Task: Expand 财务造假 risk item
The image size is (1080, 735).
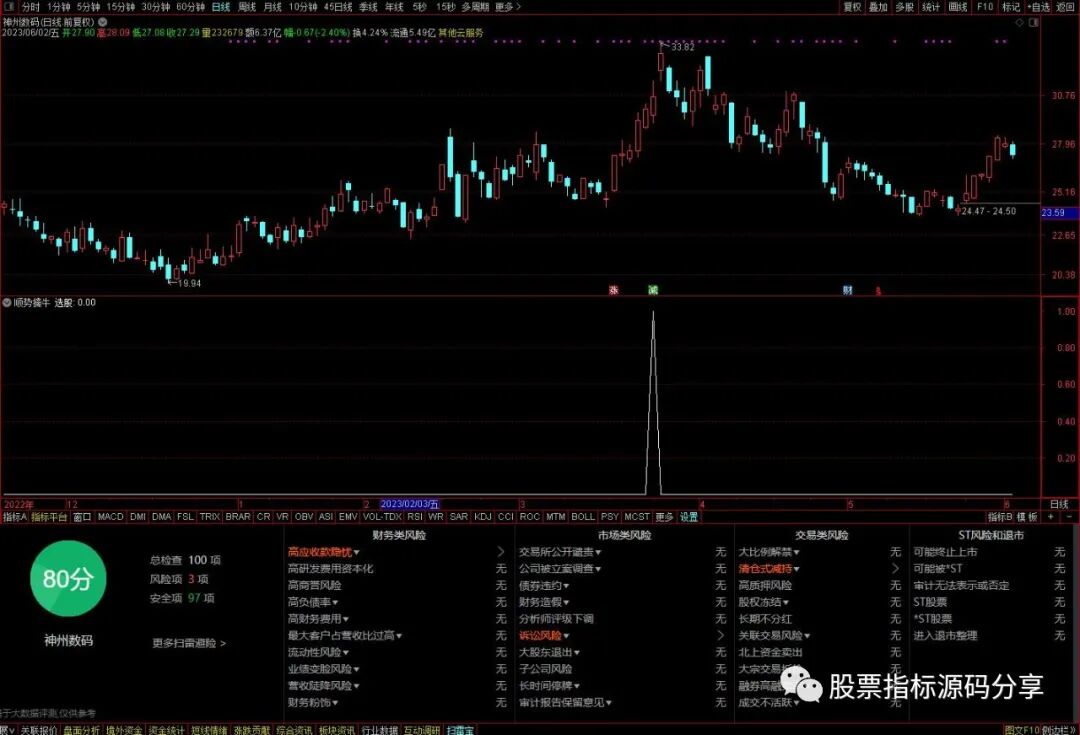Action: coord(544,602)
